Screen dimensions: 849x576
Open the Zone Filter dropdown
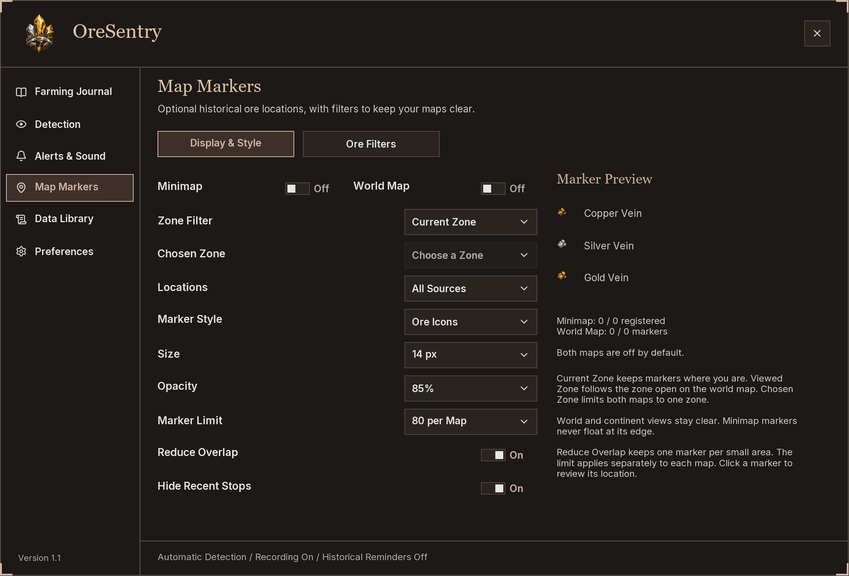click(471, 222)
